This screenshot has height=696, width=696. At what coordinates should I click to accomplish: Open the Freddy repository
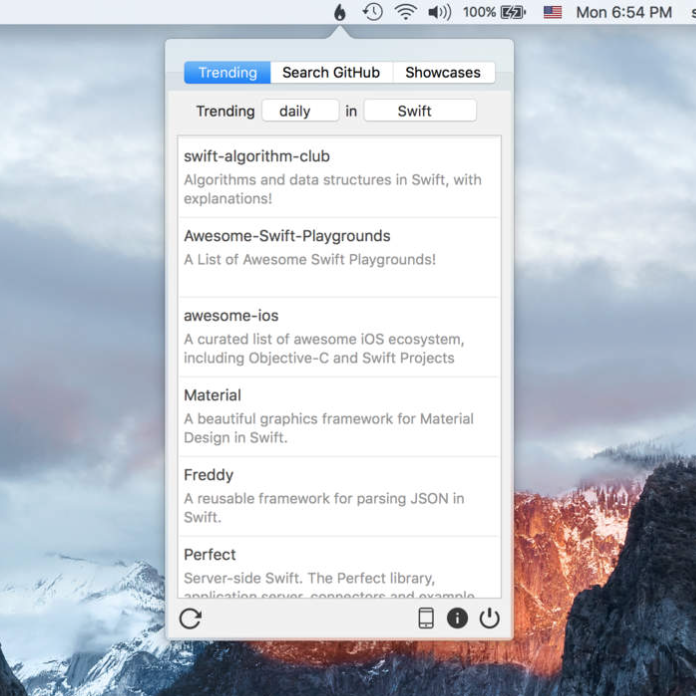tap(340, 496)
